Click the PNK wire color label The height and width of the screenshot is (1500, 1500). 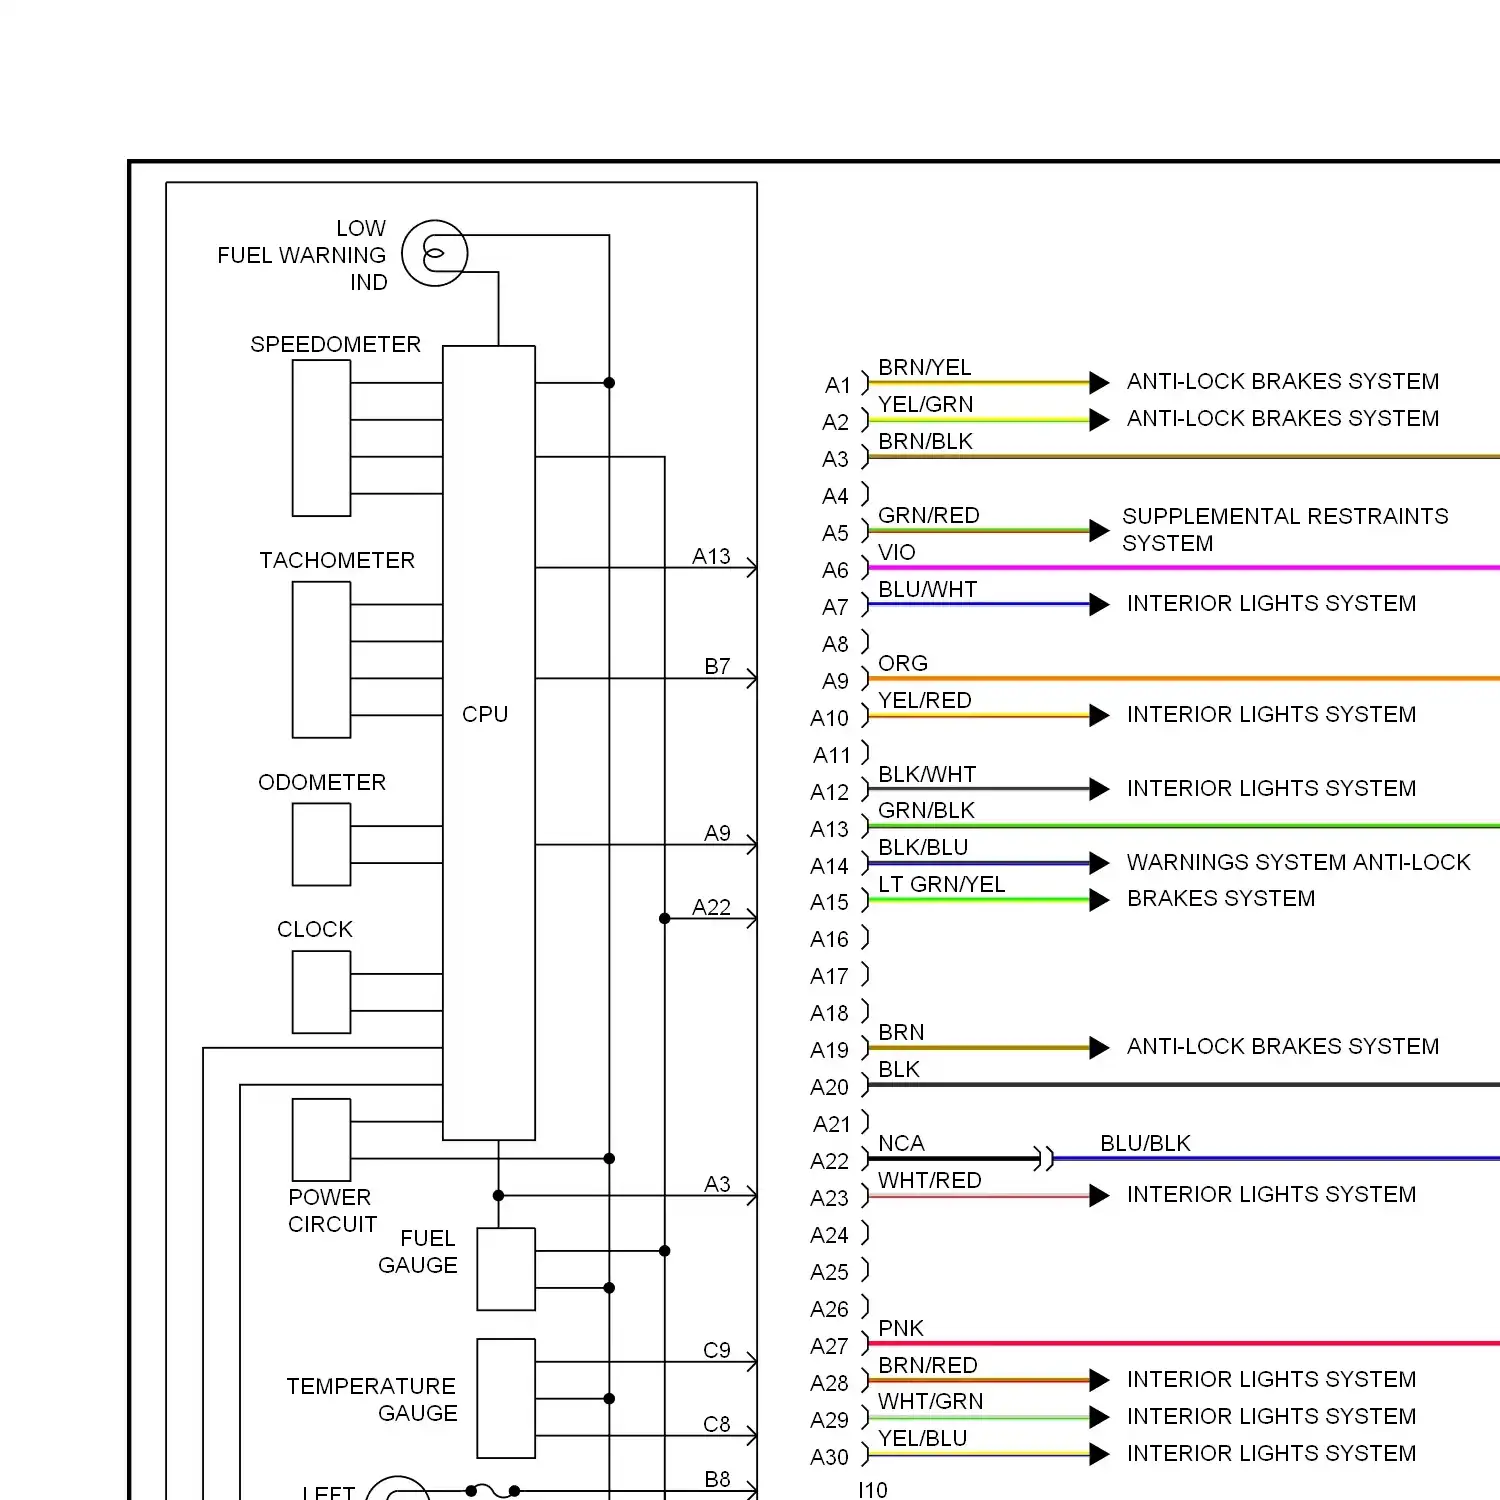point(901,1328)
